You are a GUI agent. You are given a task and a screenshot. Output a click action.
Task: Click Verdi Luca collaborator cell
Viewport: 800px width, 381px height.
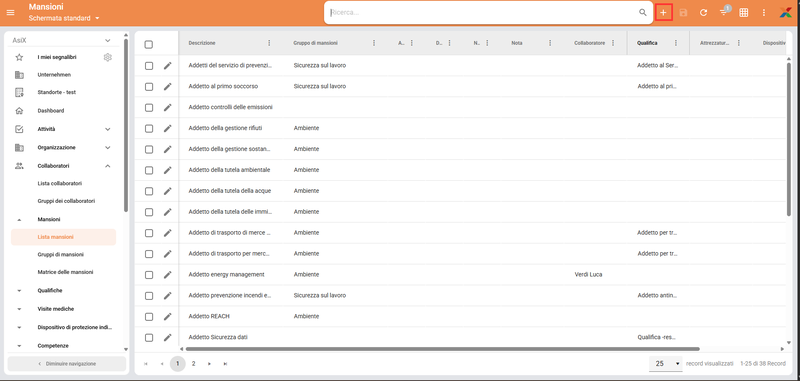(x=588, y=275)
